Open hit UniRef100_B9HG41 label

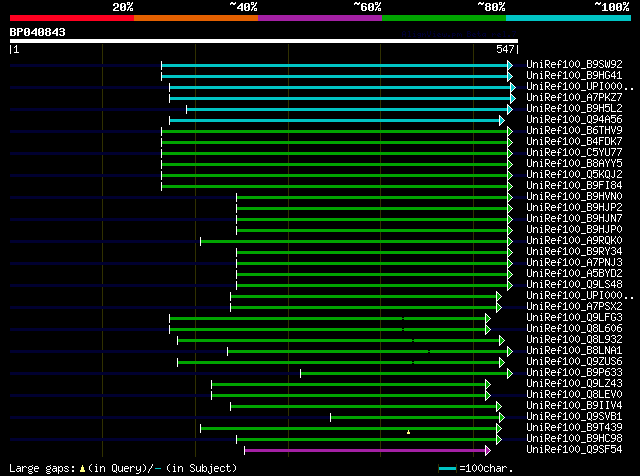[x=574, y=76]
